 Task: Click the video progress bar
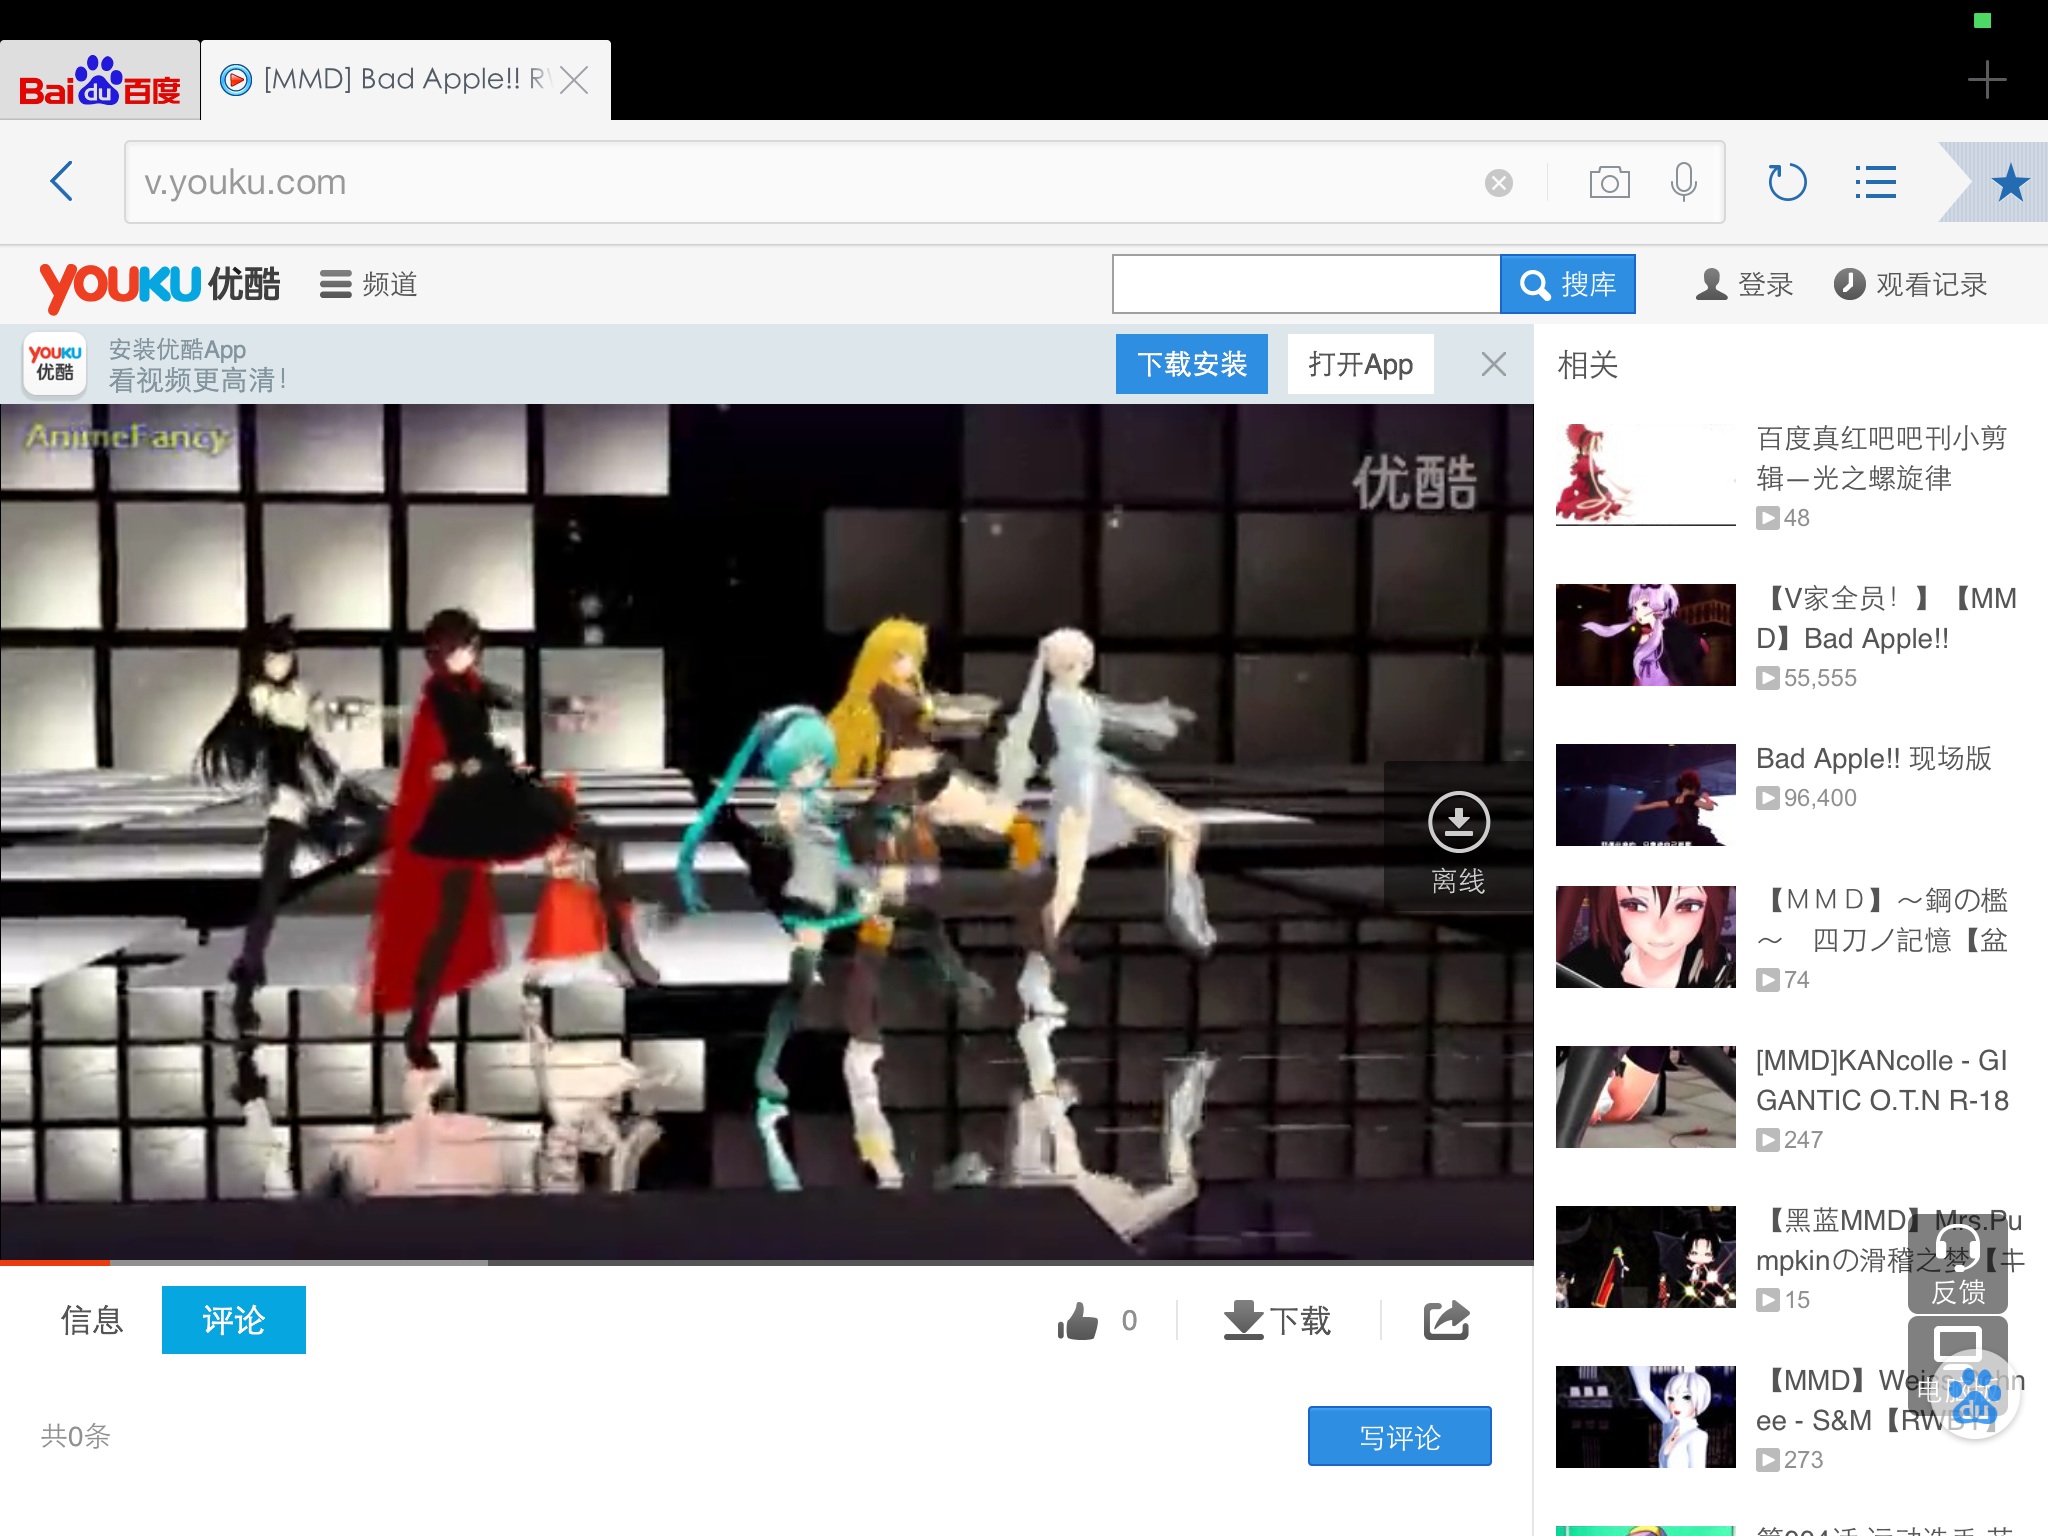pyautogui.click(x=767, y=1263)
